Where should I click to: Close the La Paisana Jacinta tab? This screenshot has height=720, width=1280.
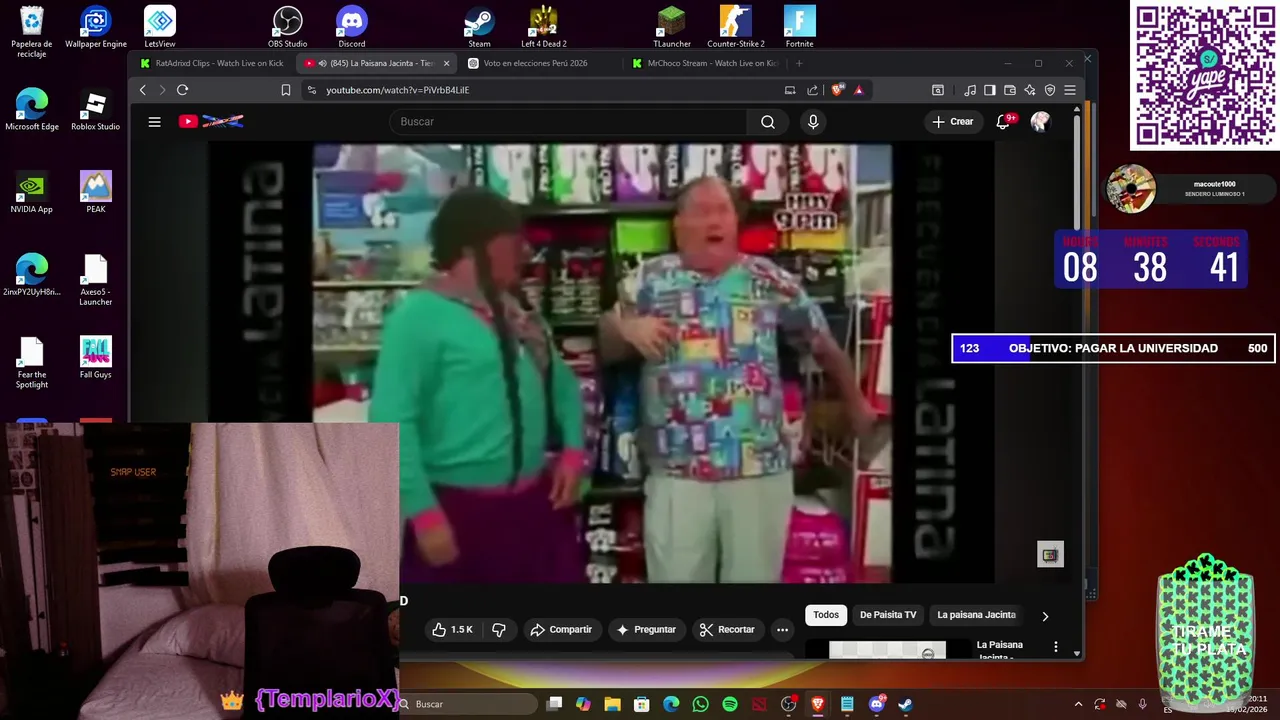click(446, 63)
